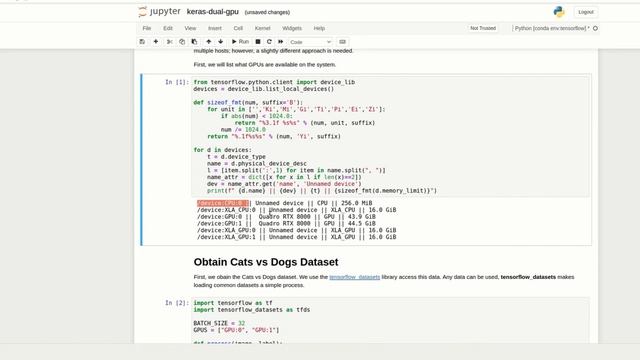Open the File menu

(147, 28)
